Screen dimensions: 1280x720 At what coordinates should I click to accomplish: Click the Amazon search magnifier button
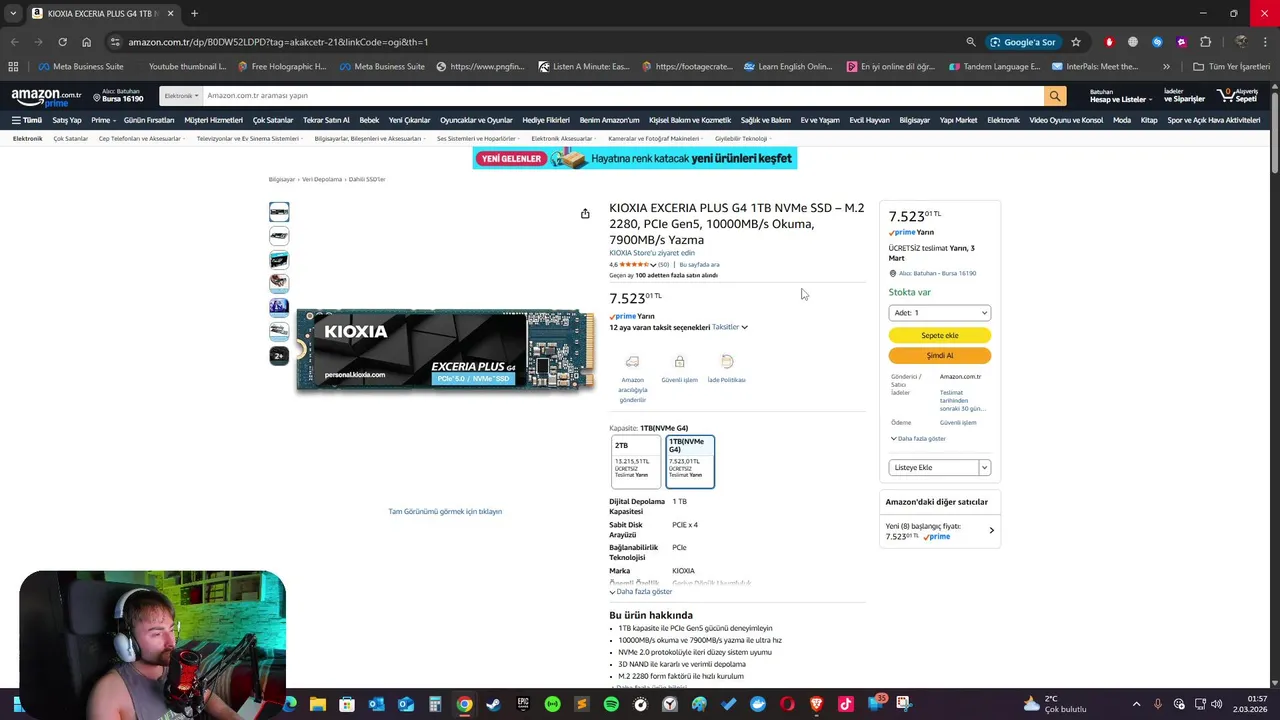1055,96
